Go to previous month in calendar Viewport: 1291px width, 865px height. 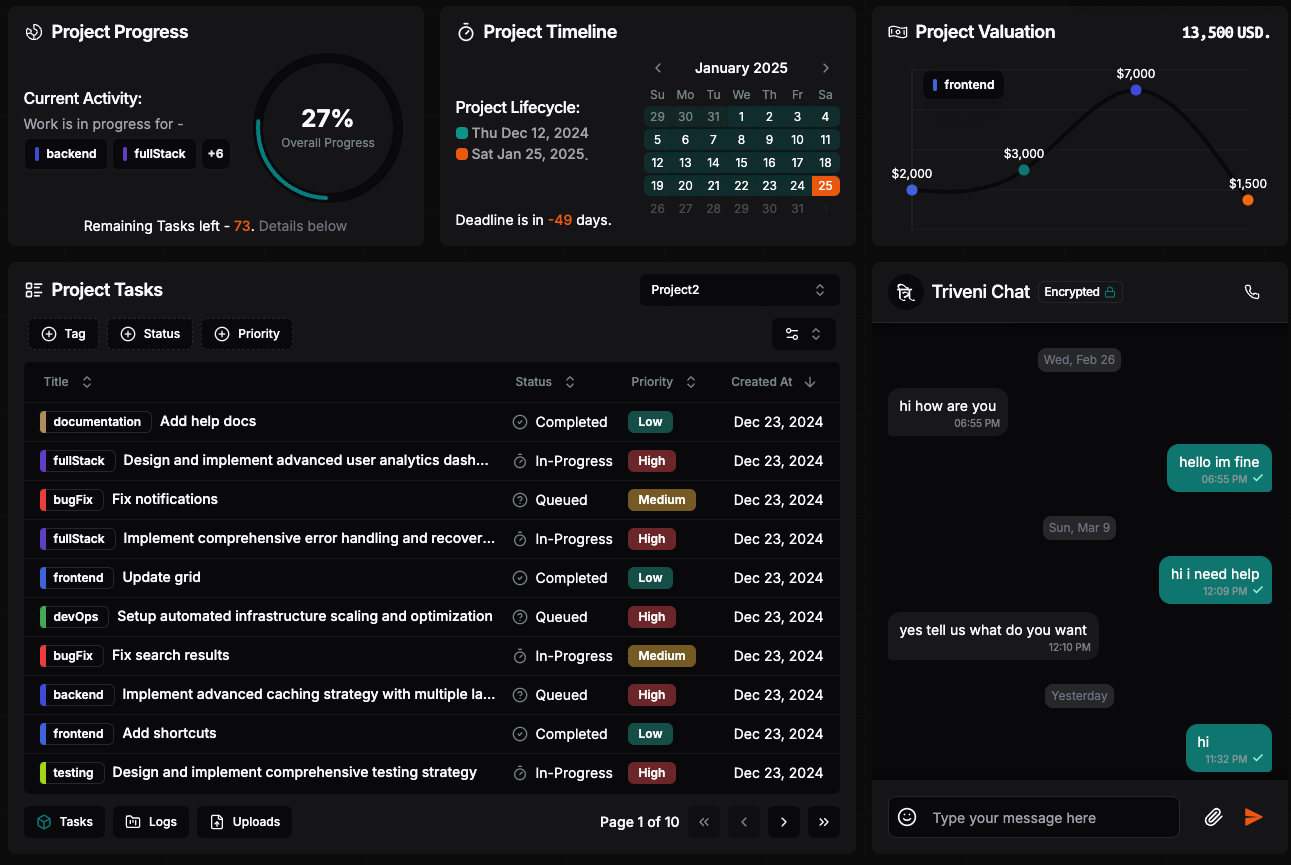coord(658,68)
